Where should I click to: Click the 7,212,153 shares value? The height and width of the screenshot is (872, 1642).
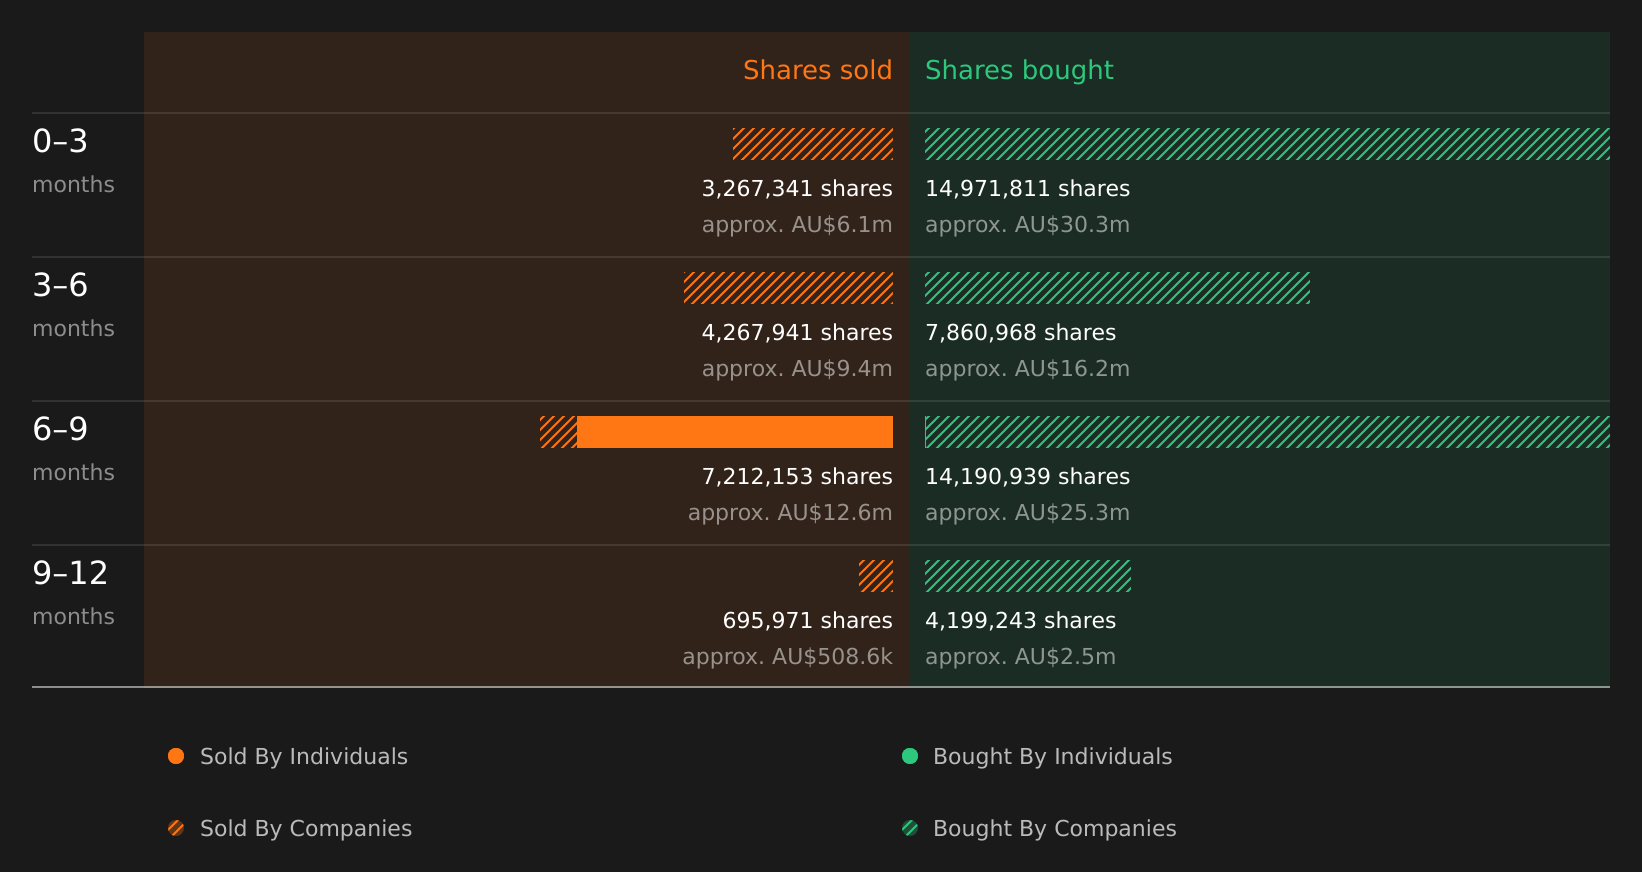tap(797, 477)
